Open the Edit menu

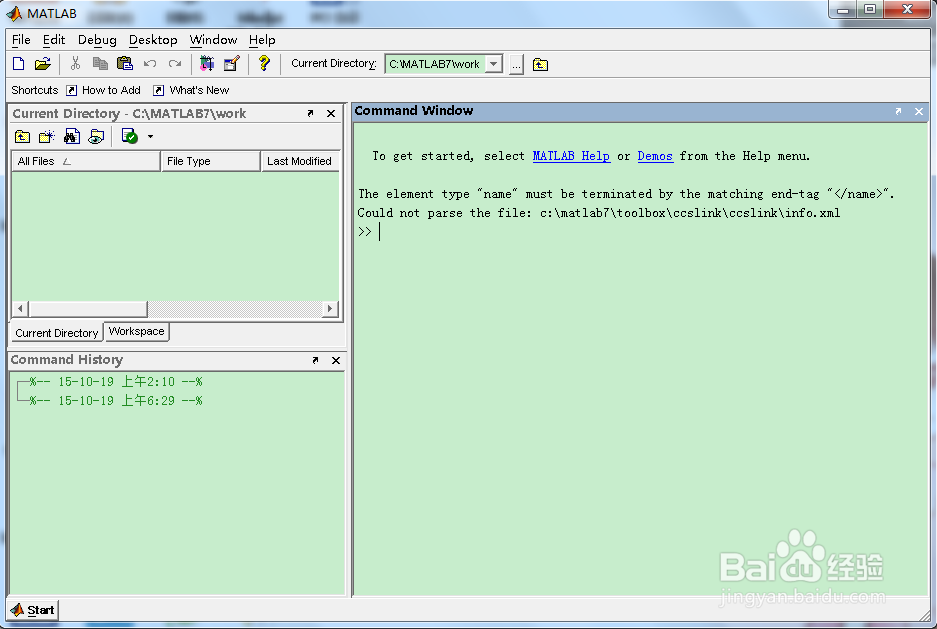[x=54, y=40]
